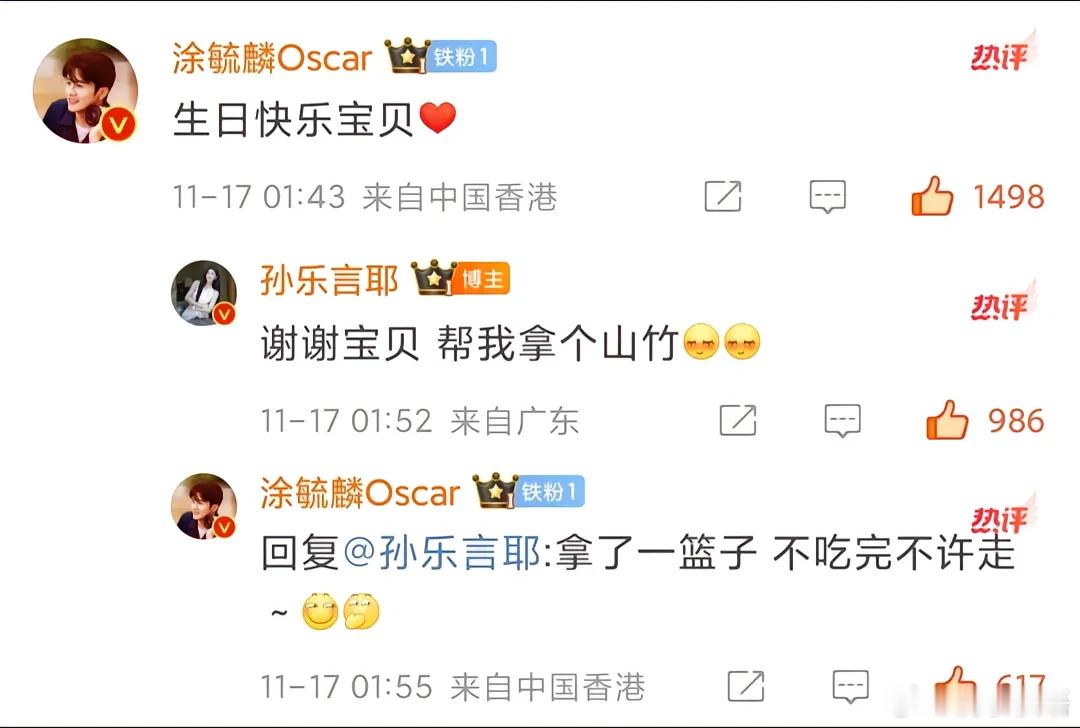
Task: Open 孙乐言耶's small avatar picture
Action: (x=204, y=293)
